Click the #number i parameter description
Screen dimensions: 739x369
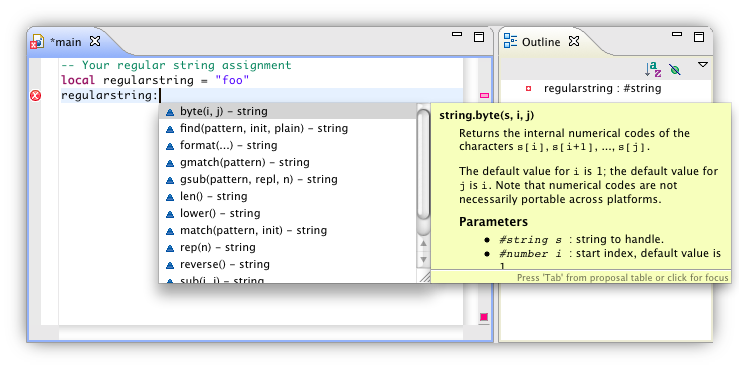(x=610, y=254)
